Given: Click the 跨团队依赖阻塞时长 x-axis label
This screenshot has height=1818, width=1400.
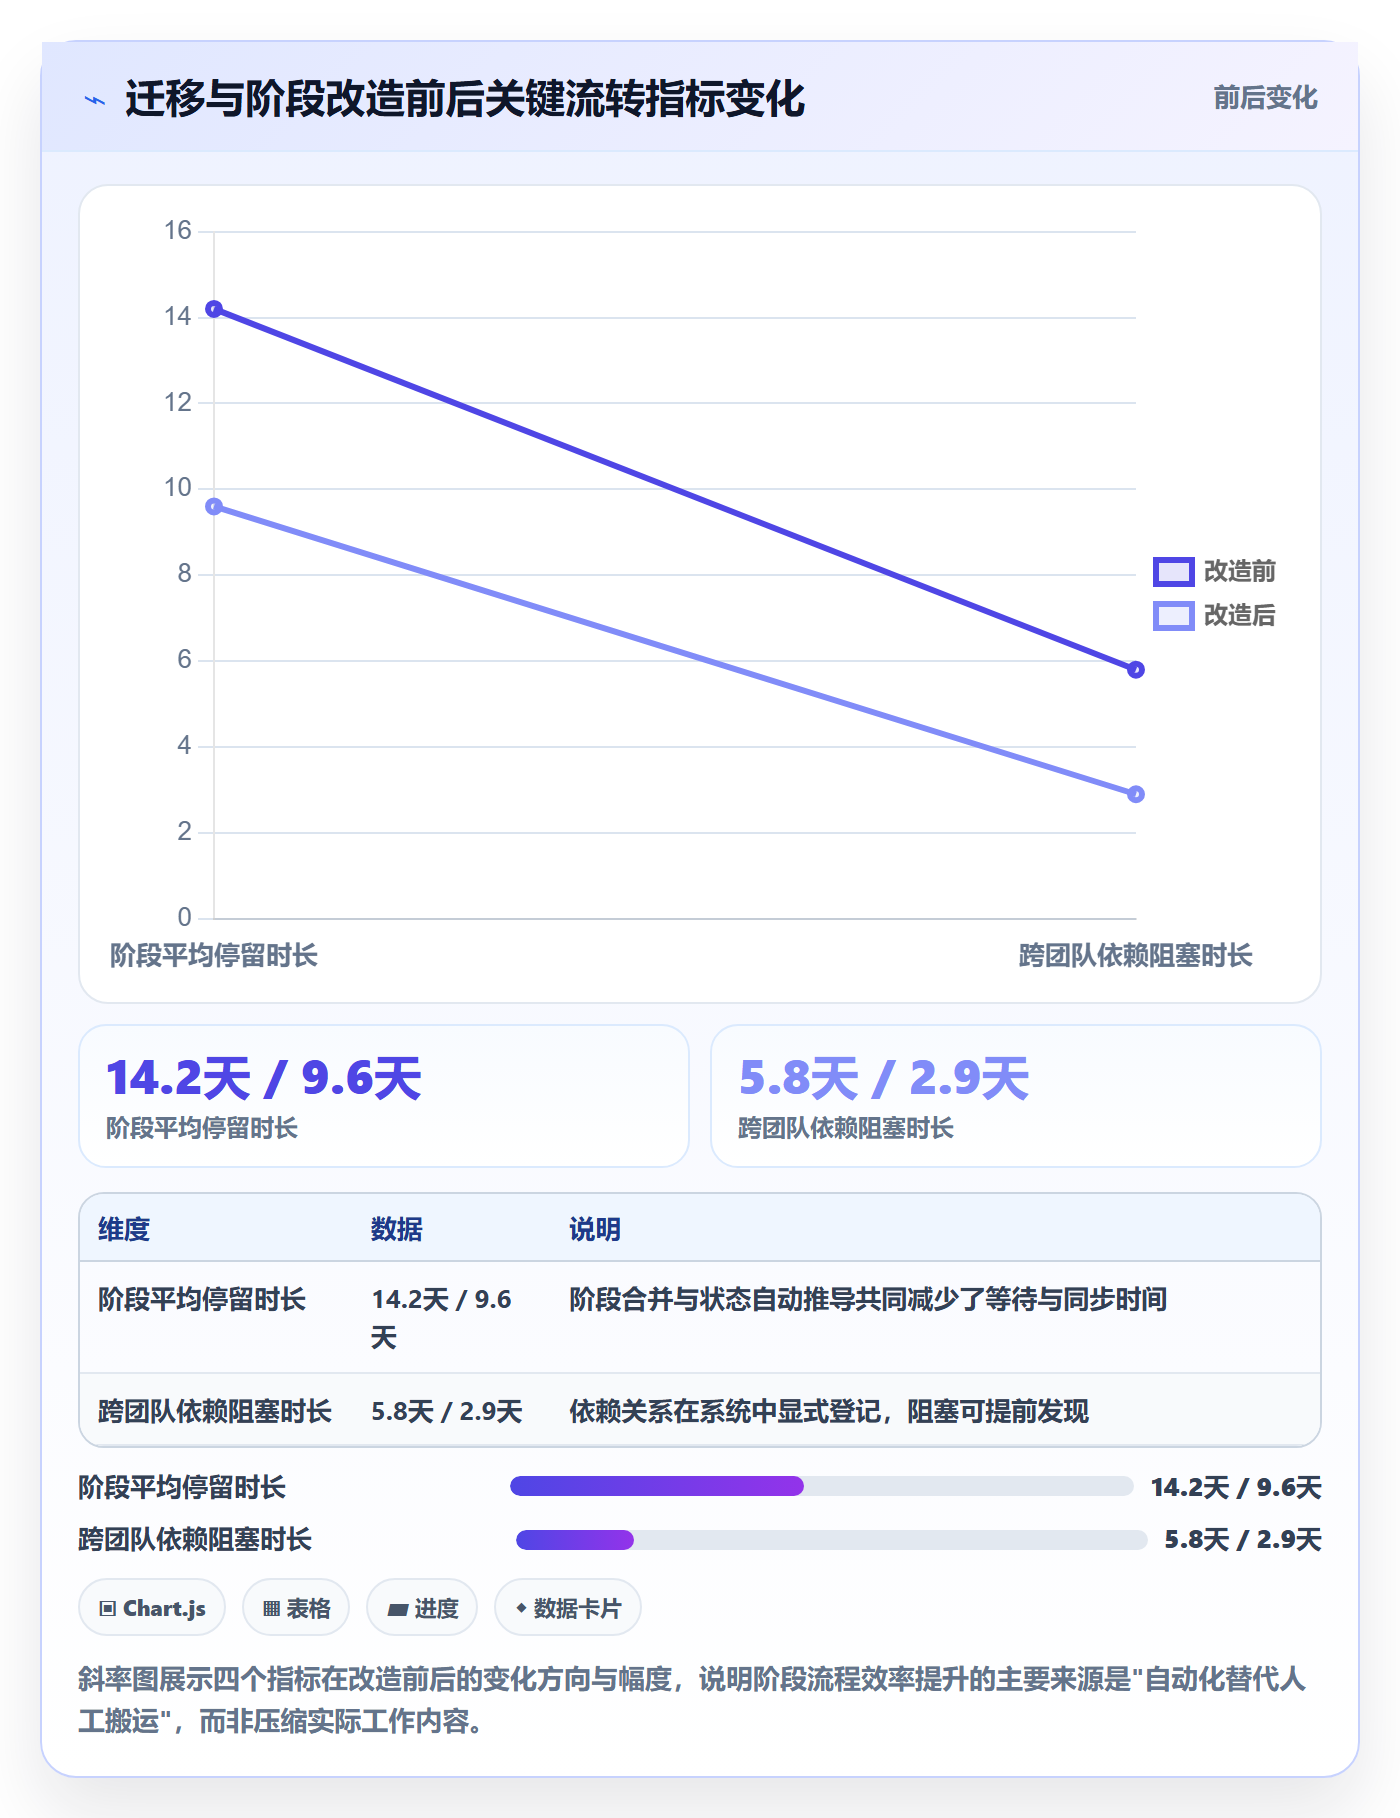Looking at the screenshot, I should (1136, 956).
